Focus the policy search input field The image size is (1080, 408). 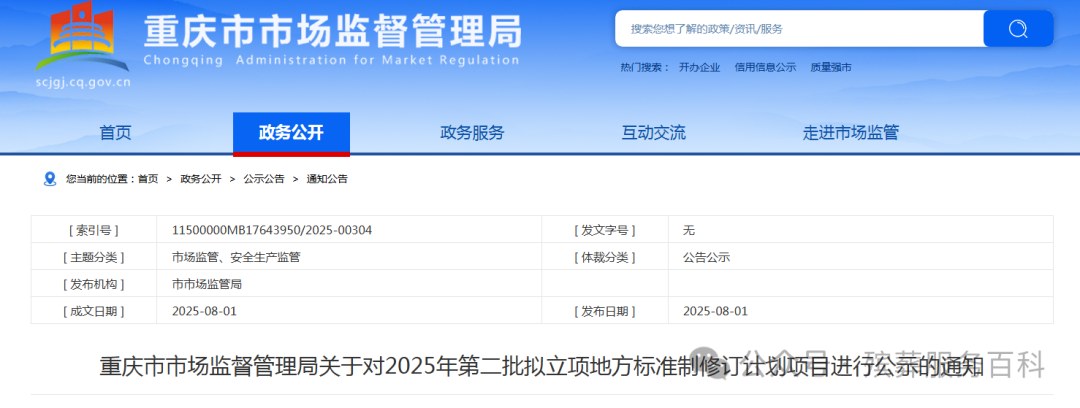(799, 29)
